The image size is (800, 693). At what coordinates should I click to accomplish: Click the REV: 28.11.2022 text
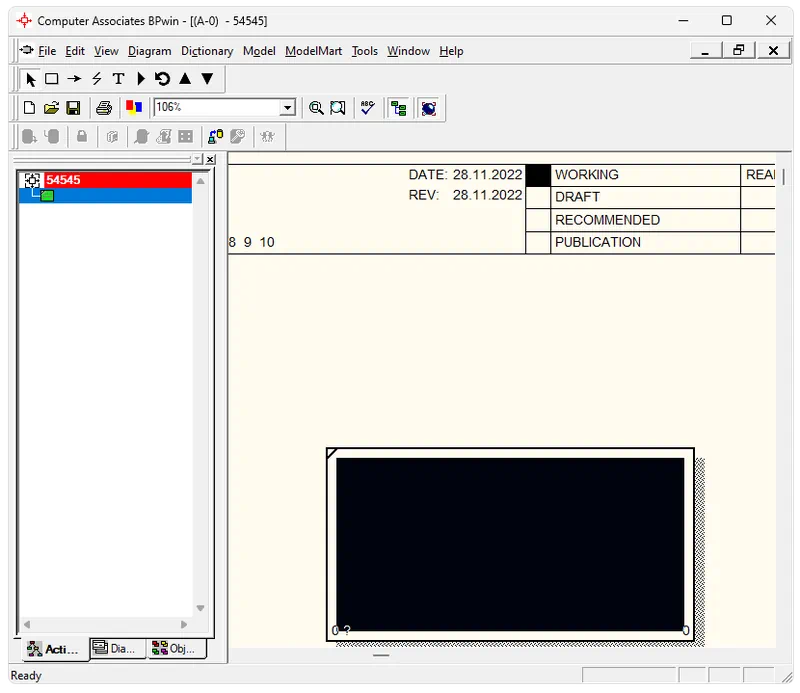(x=465, y=195)
